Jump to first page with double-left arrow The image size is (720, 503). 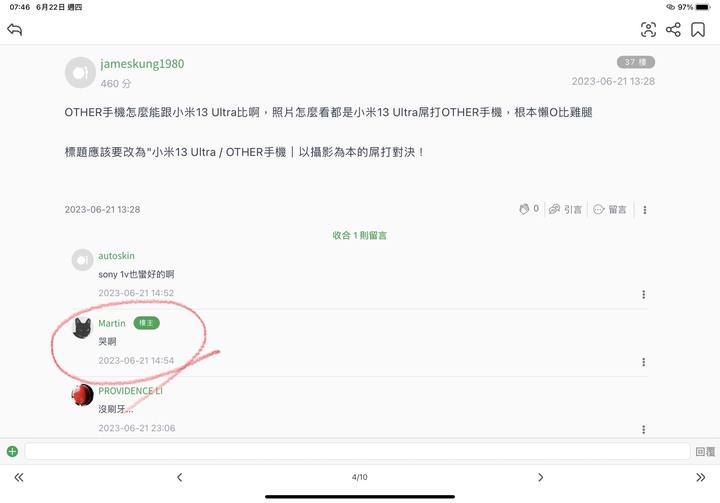coord(19,477)
